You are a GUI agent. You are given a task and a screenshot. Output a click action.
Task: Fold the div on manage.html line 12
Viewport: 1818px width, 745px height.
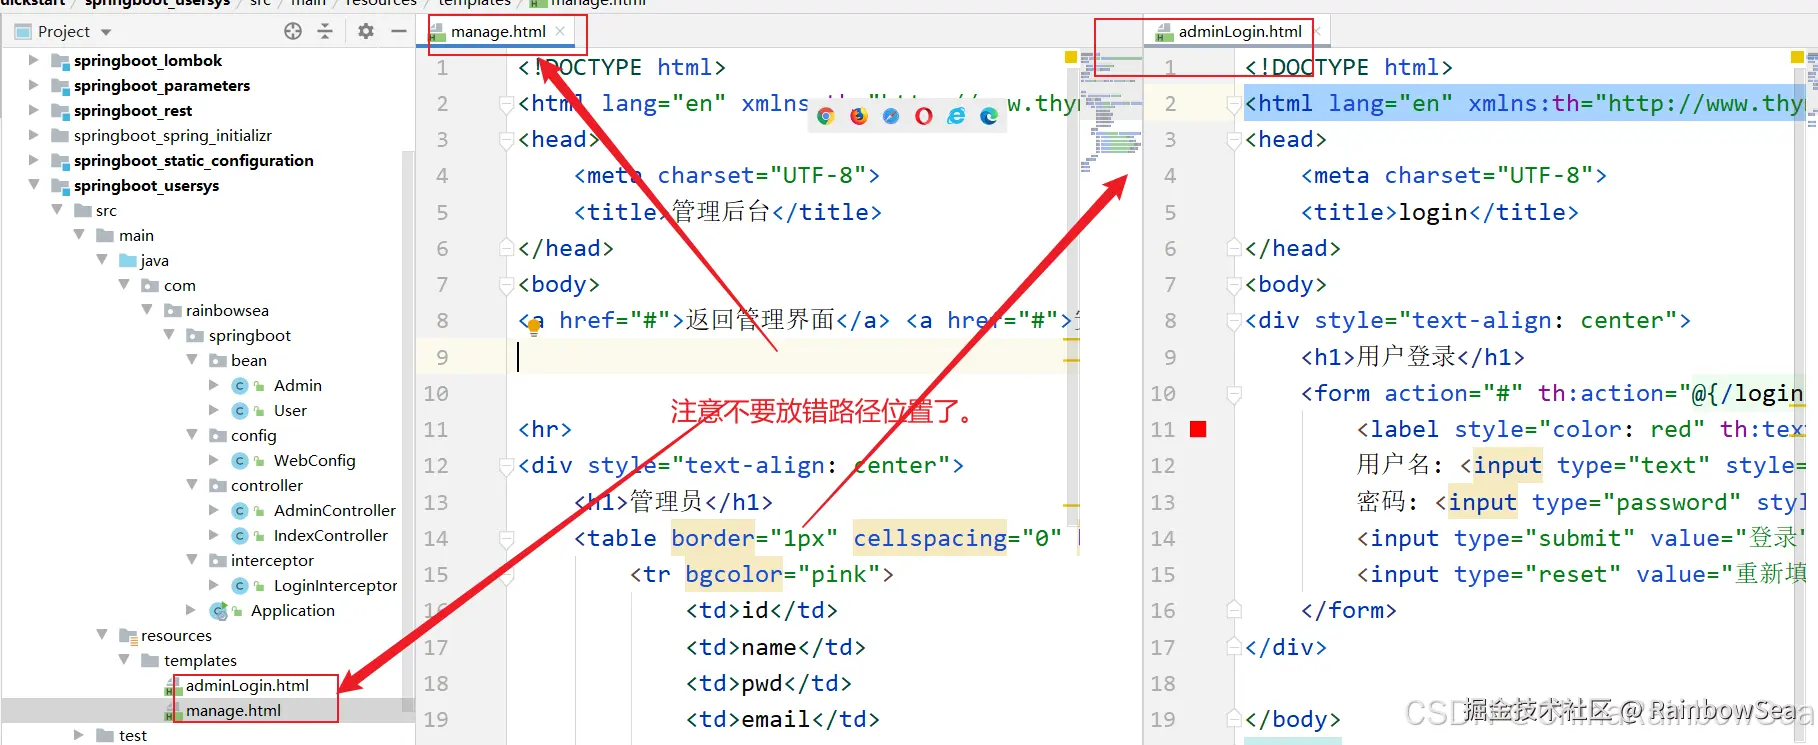point(507,466)
